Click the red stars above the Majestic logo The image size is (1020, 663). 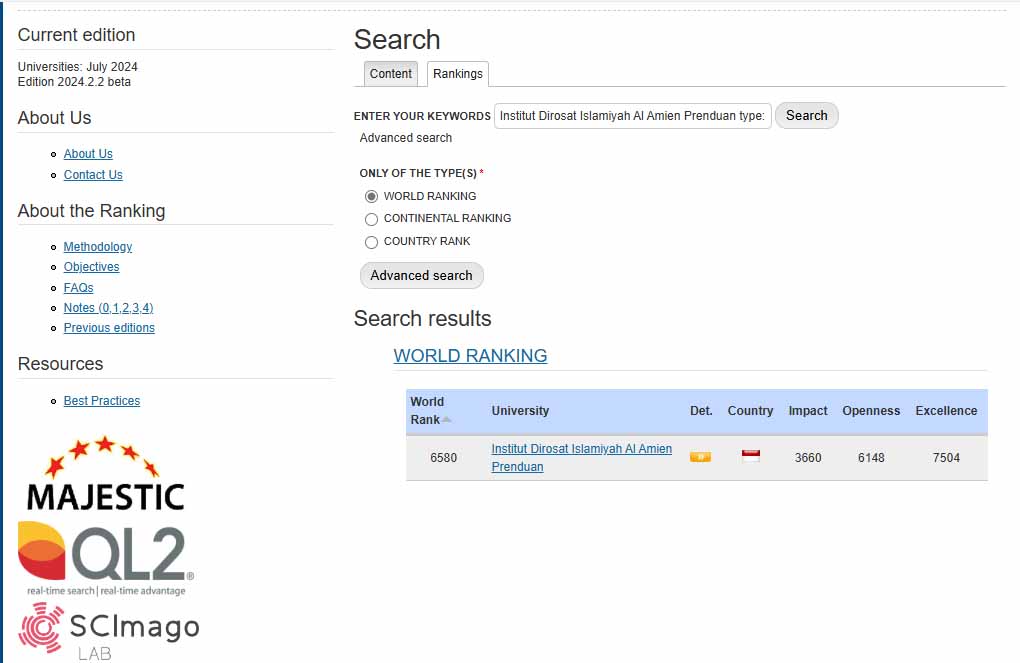pos(104,447)
